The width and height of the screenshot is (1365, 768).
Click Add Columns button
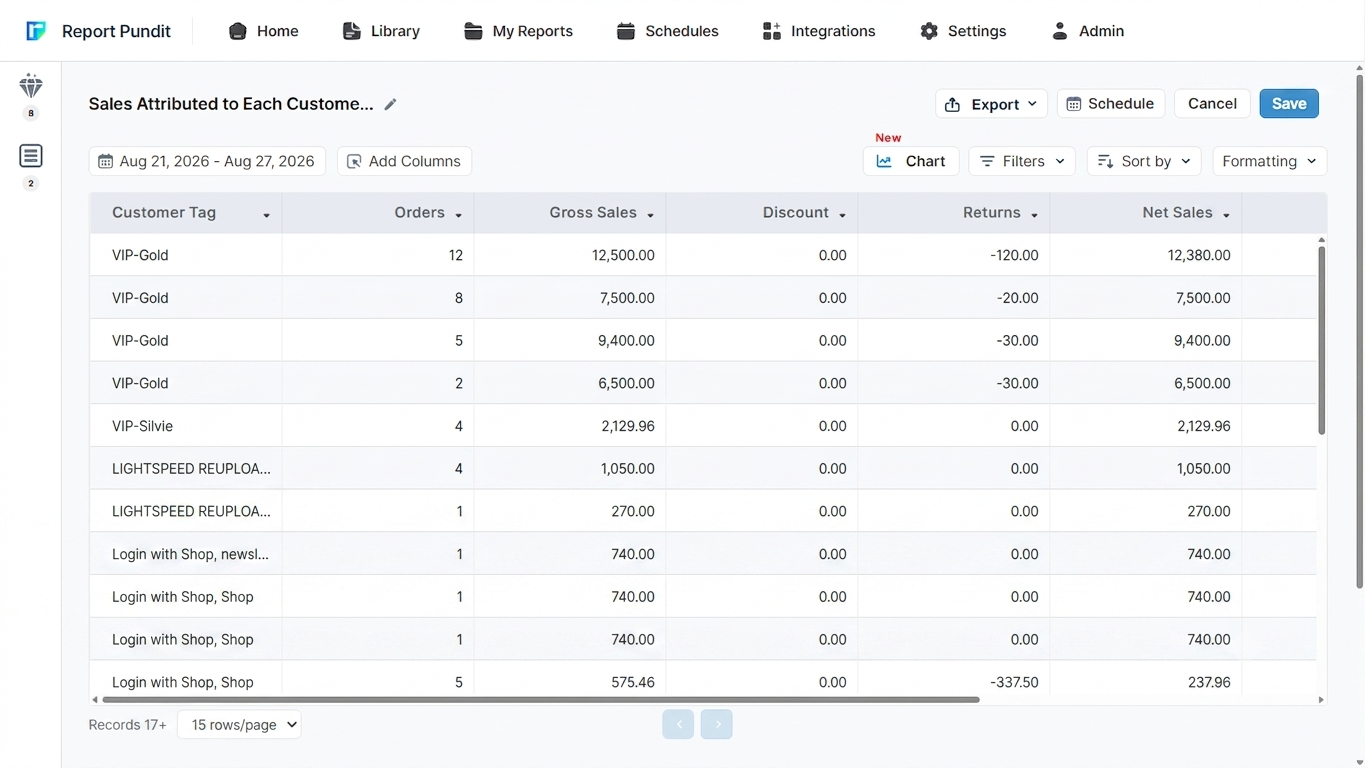[405, 161]
